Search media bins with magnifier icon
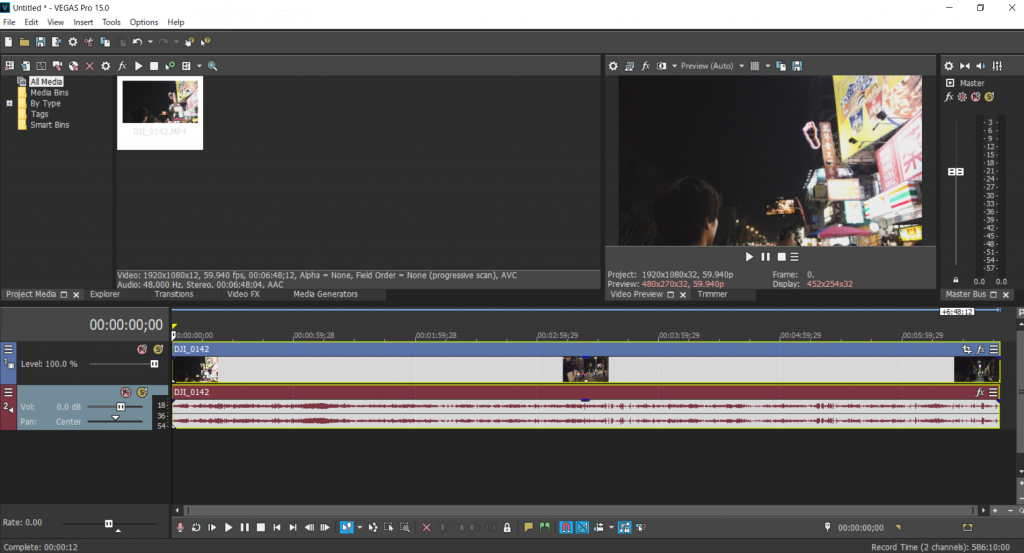 pos(212,66)
